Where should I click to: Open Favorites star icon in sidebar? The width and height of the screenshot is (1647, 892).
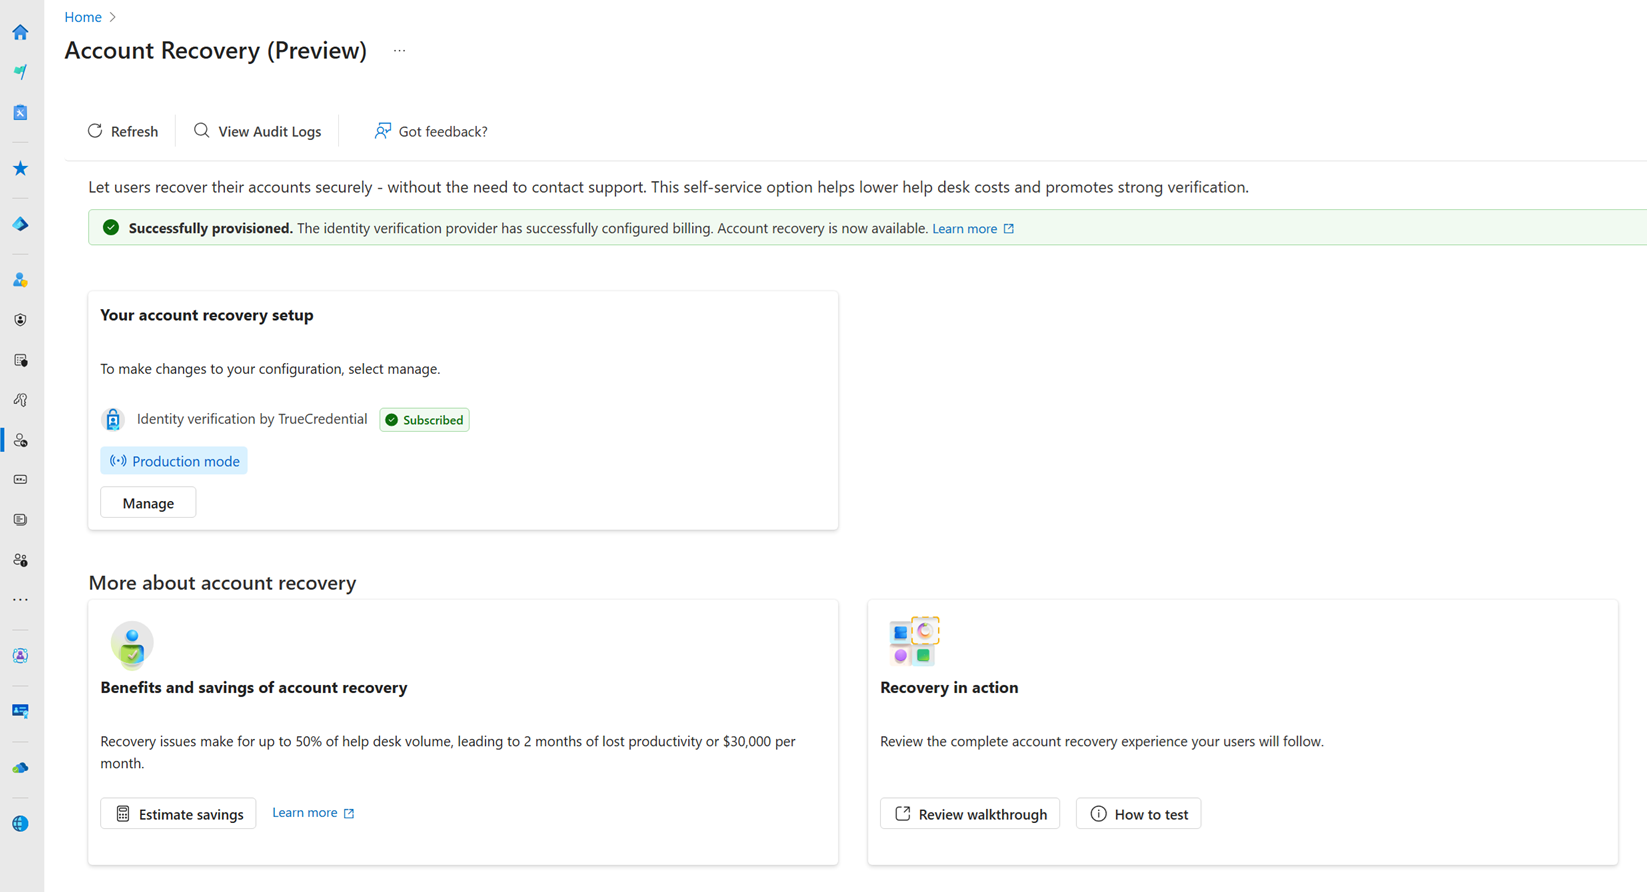click(x=20, y=169)
